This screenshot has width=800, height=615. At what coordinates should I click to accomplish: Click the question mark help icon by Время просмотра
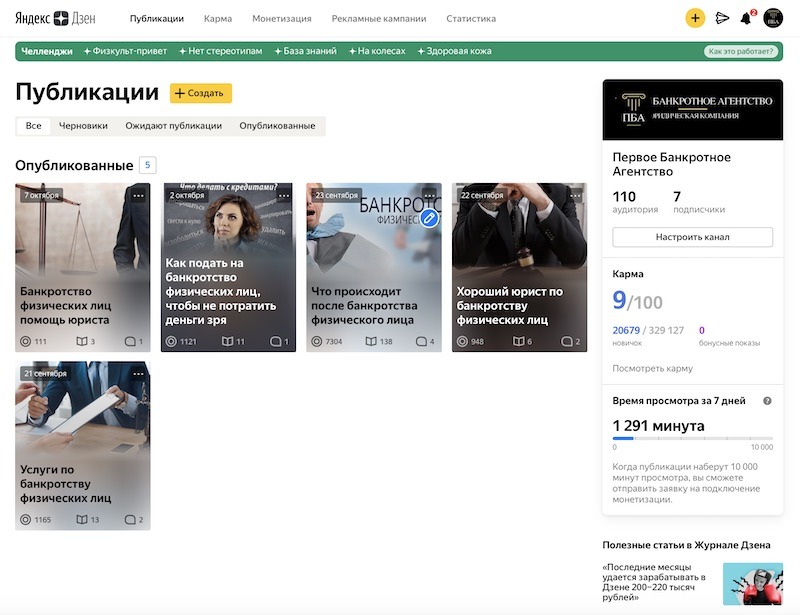pyautogui.click(x=767, y=401)
